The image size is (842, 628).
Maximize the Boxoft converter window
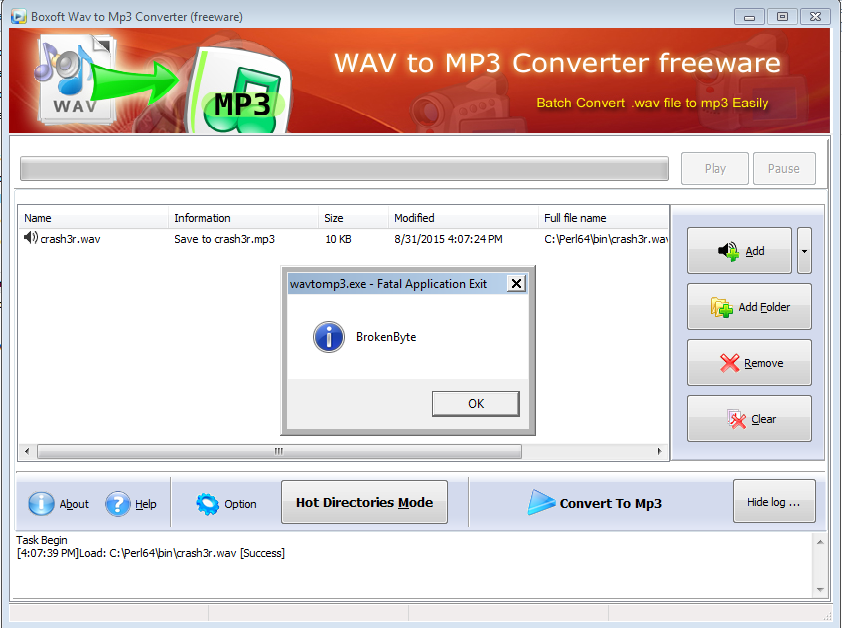click(x=782, y=17)
